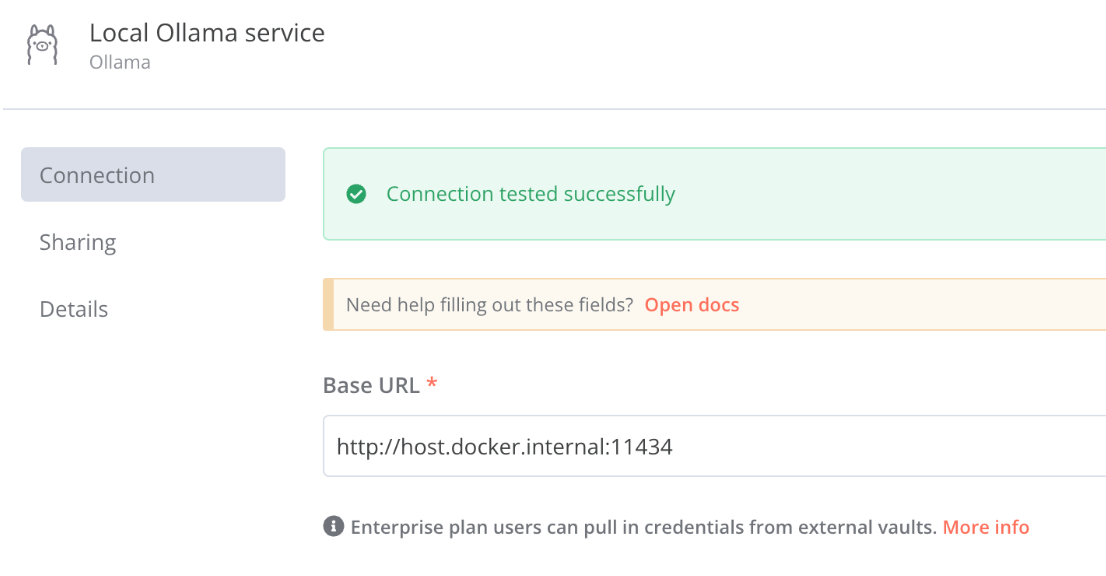Click the 'Local Ollama service' credential name
This screenshot has height=576, width=1106.
tap(207, 32)
